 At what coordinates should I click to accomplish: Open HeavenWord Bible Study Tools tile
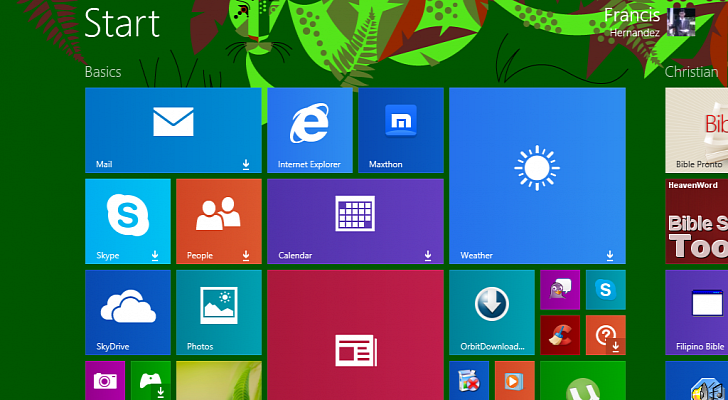[x=696, y=221]
